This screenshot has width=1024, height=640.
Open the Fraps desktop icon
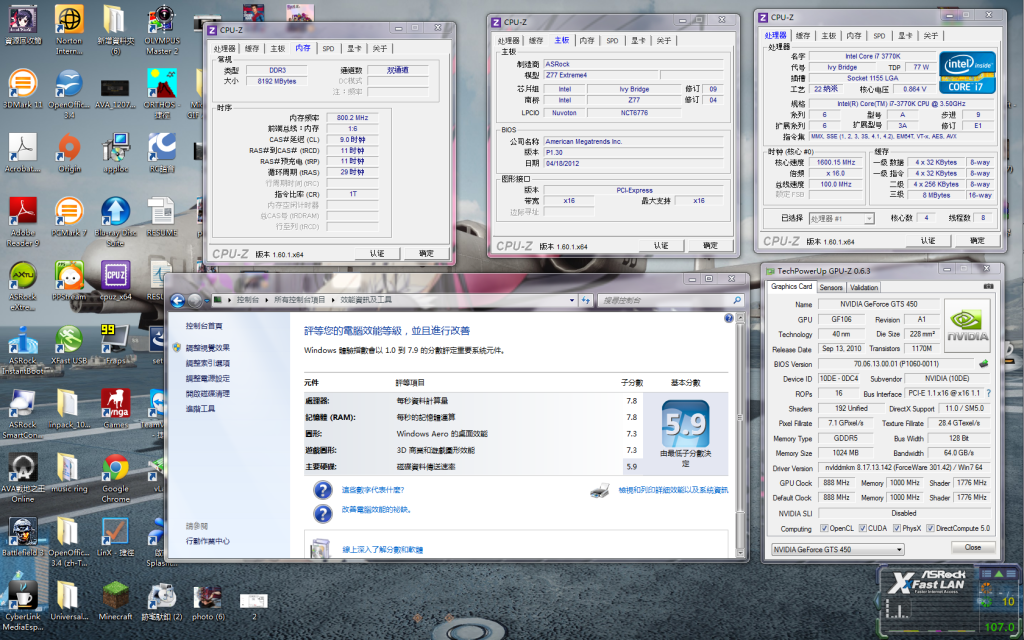115,344
